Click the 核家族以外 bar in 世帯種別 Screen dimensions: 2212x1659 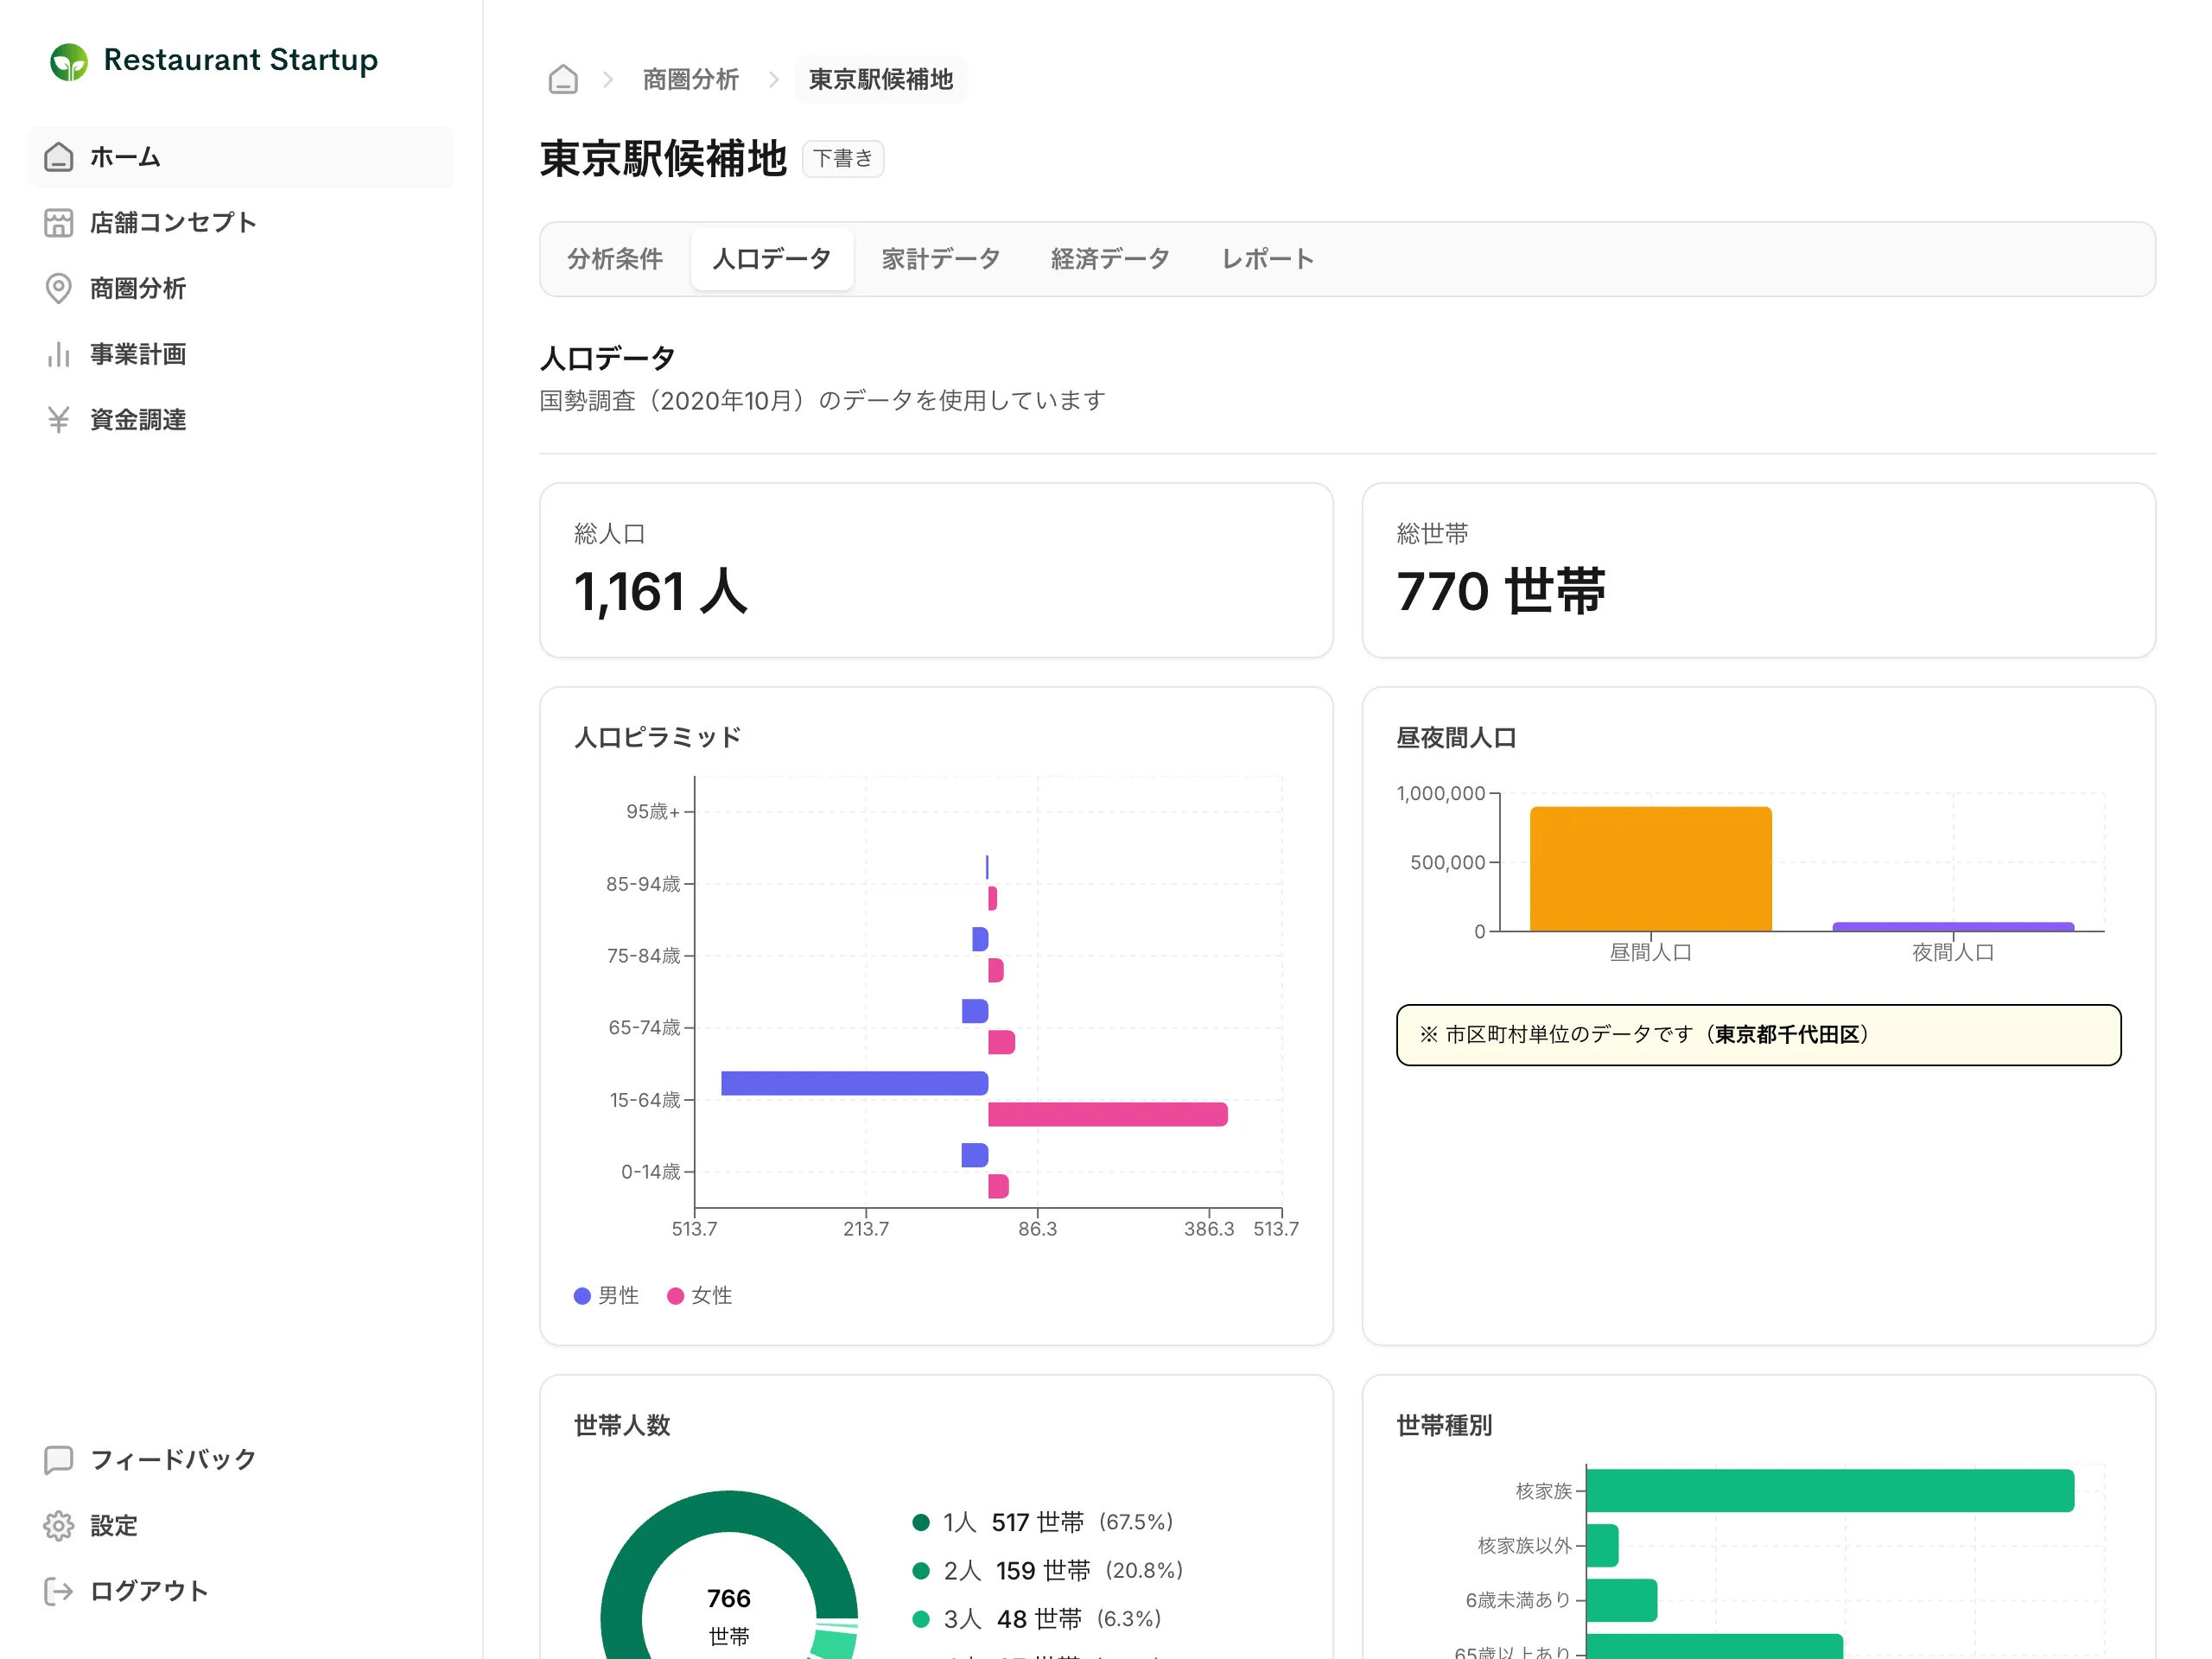pos(1602,1546)
